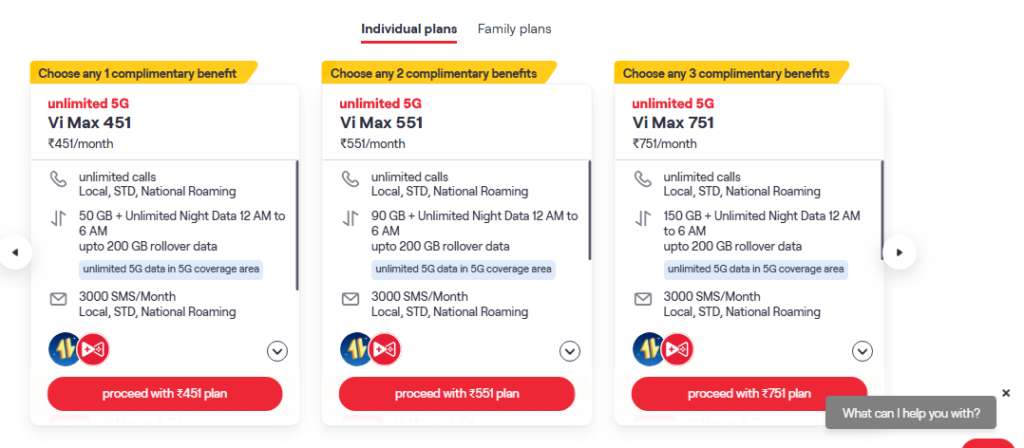
Task: Proceed with the ₹551 plan
Action: pyautogui.click(x=457, y=394)
